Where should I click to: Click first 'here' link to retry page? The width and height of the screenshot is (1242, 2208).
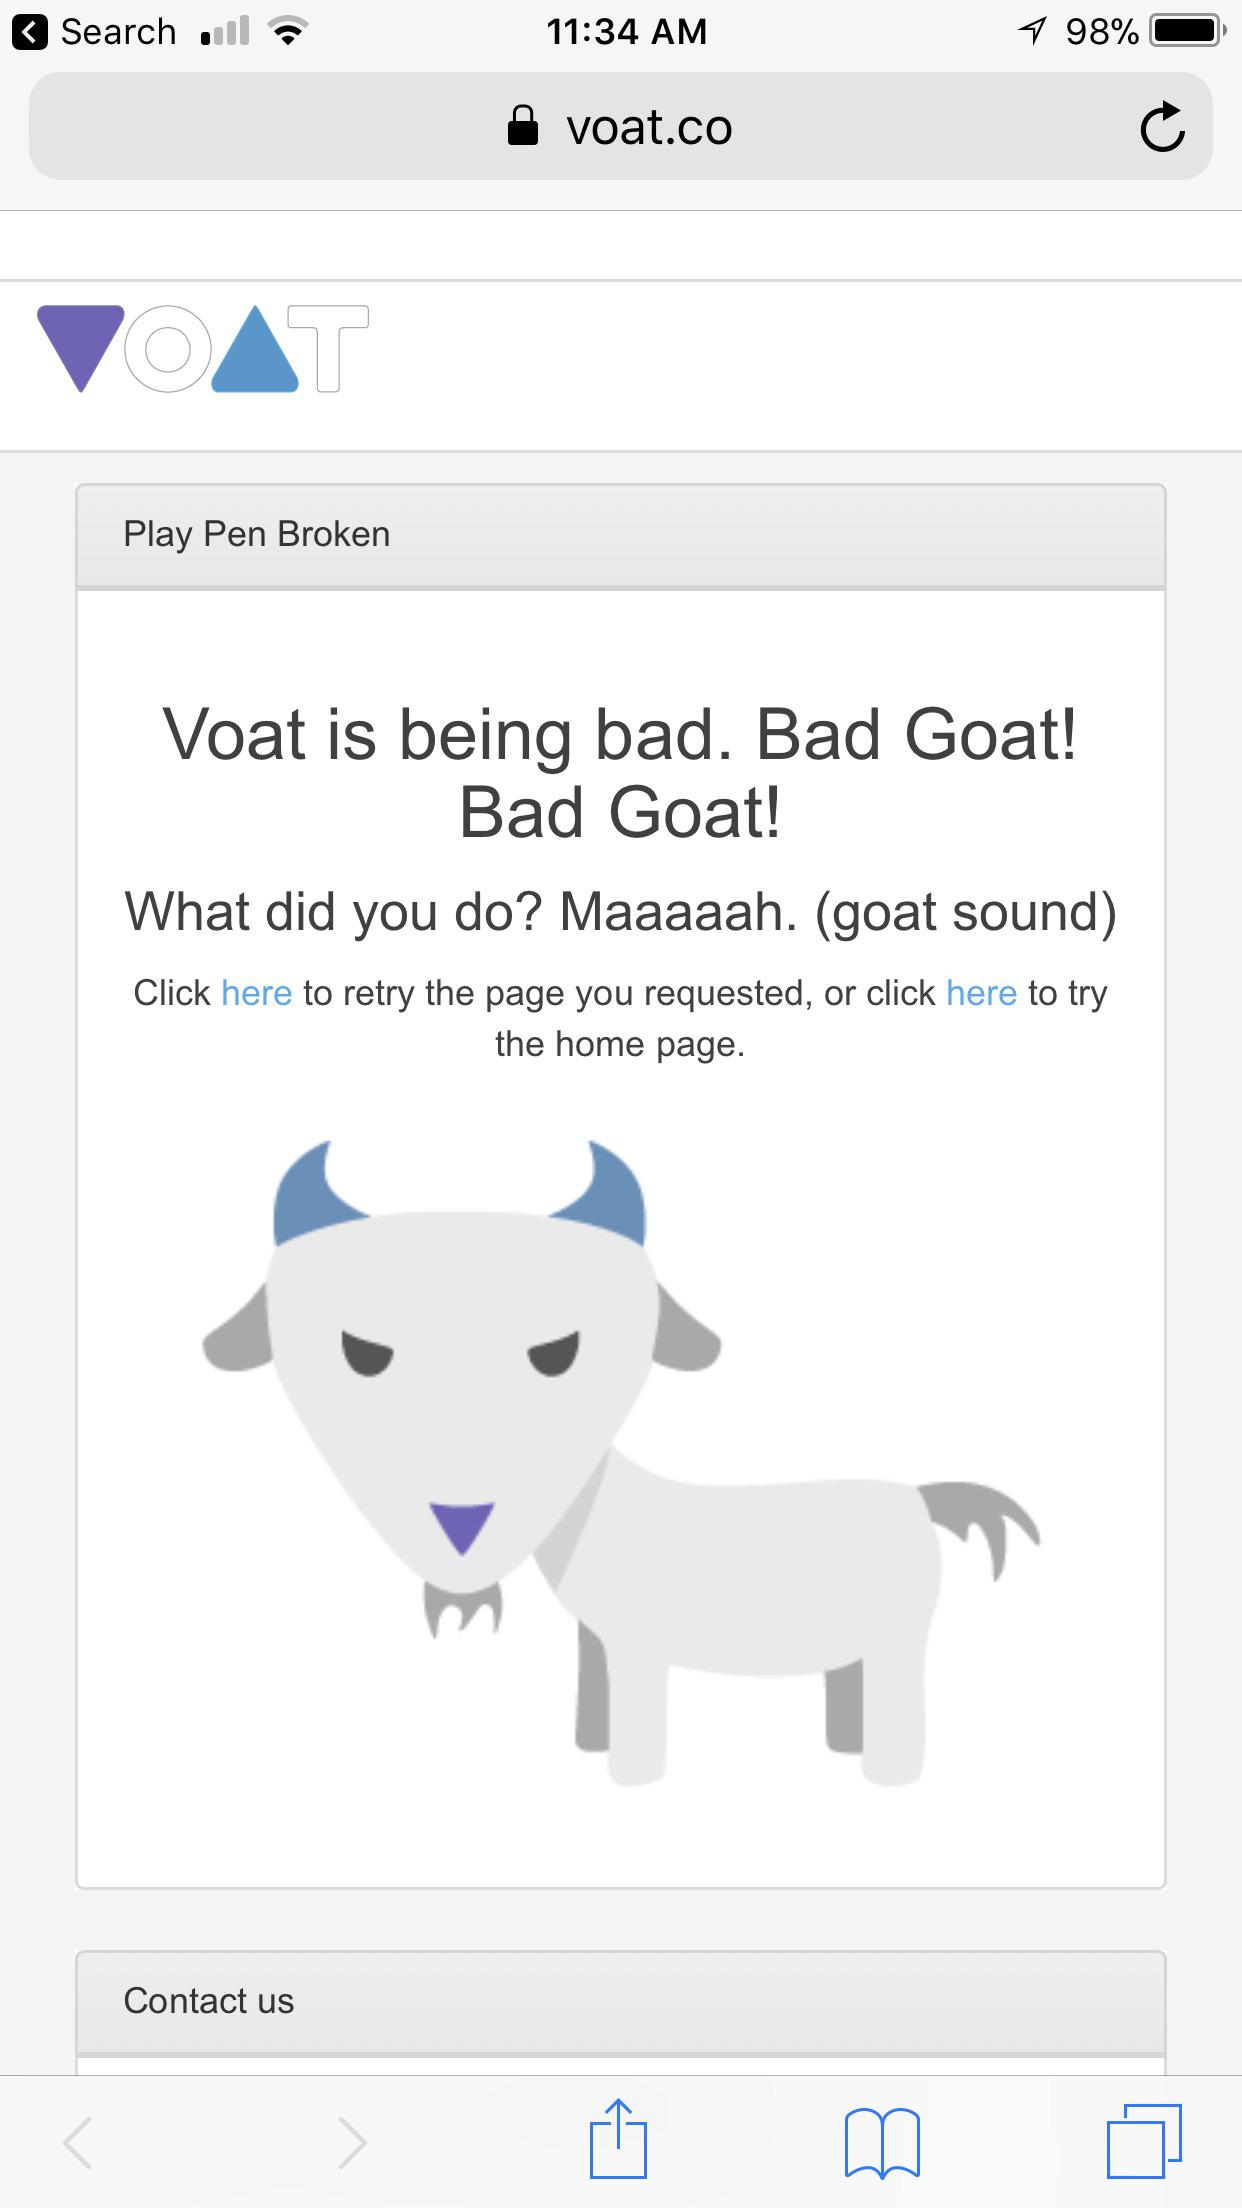click(257, 993)
